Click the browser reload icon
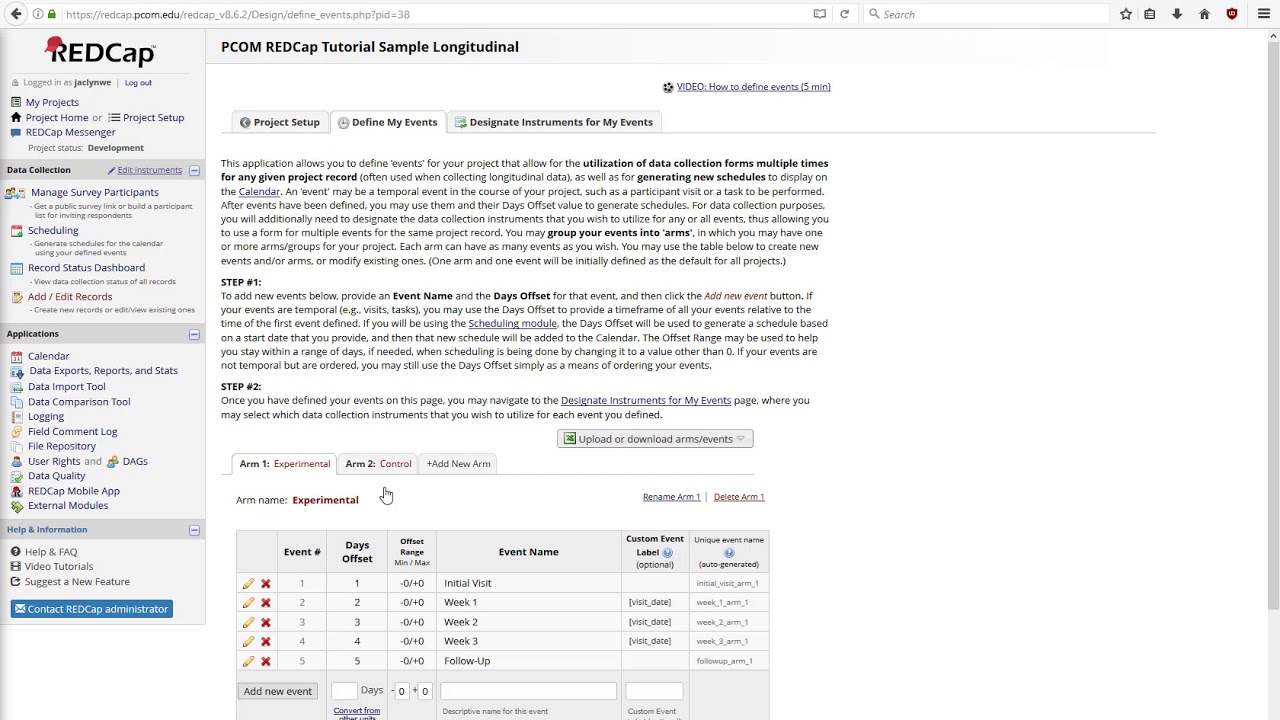 [x=844, y=14]
